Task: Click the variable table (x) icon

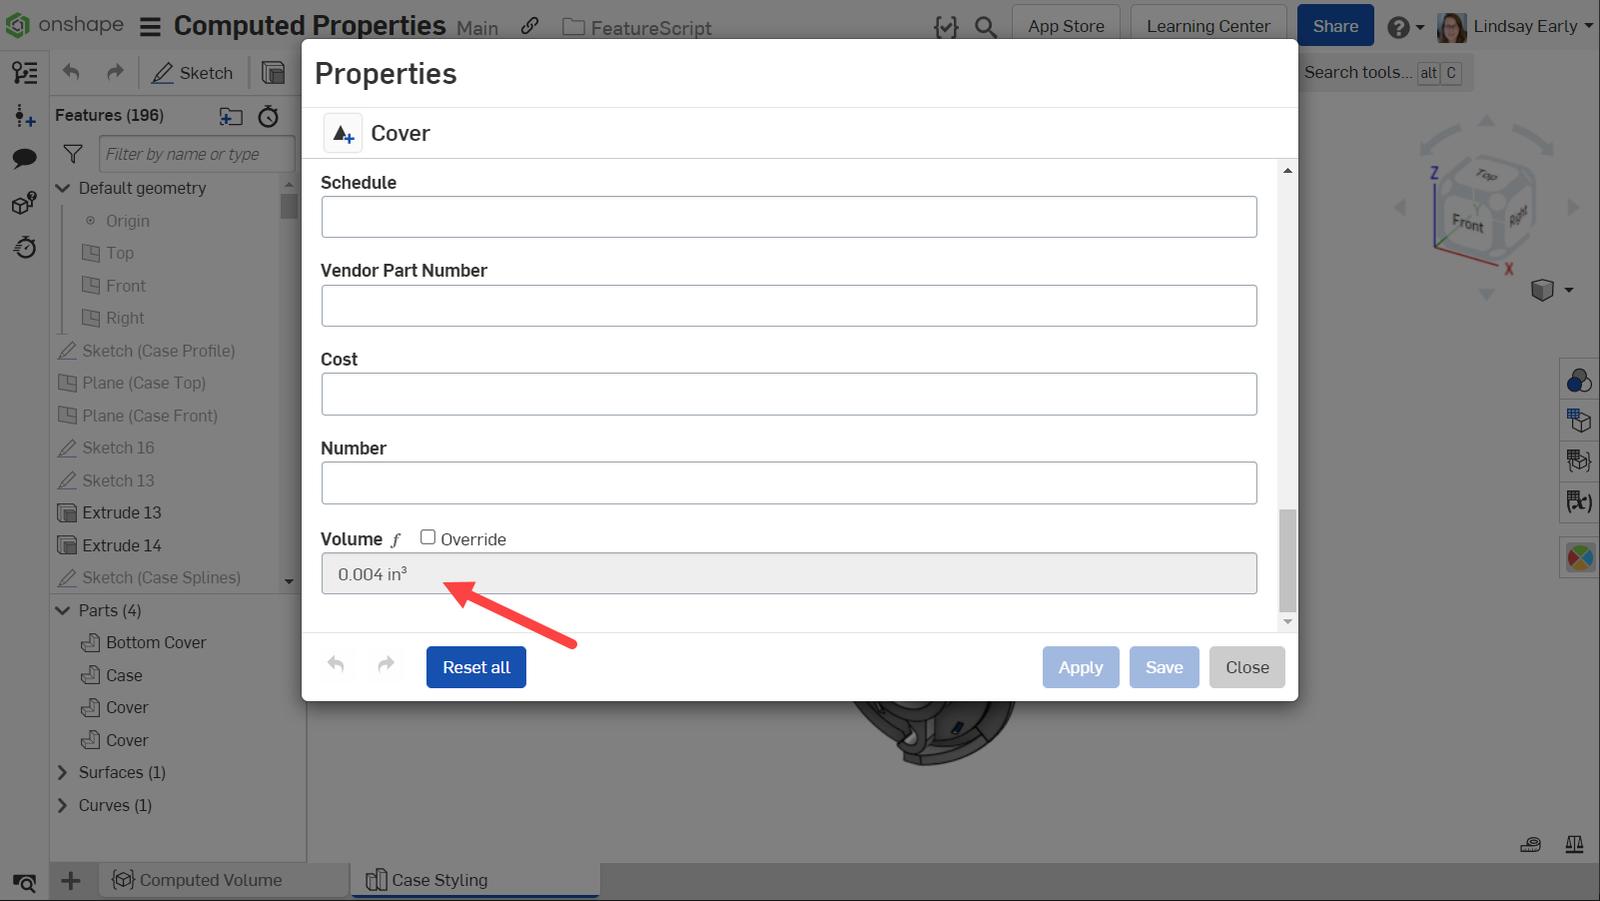Action: coord(1579,501)
